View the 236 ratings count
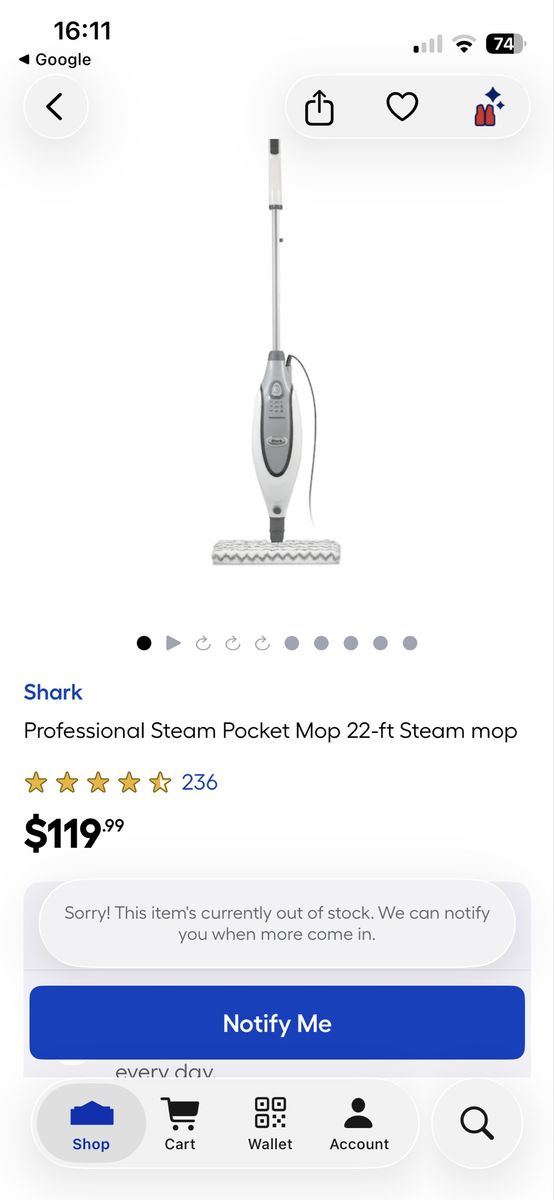554x1200 pixels. 199,782
